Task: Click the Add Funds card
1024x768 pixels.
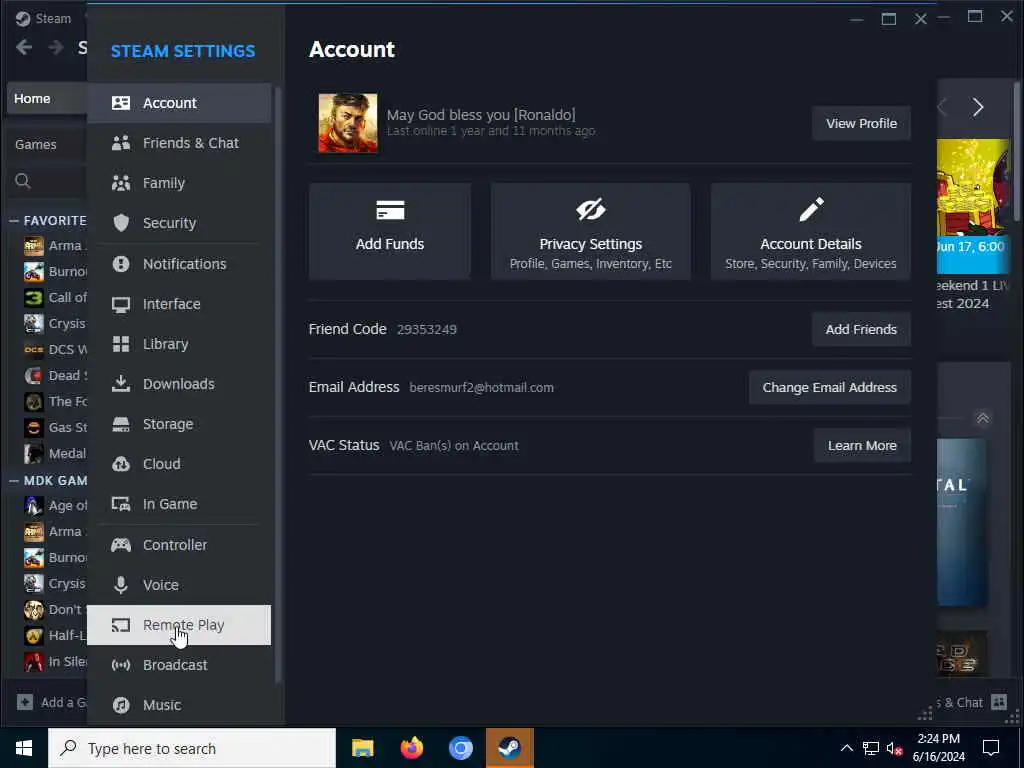Action: point(390,231)
